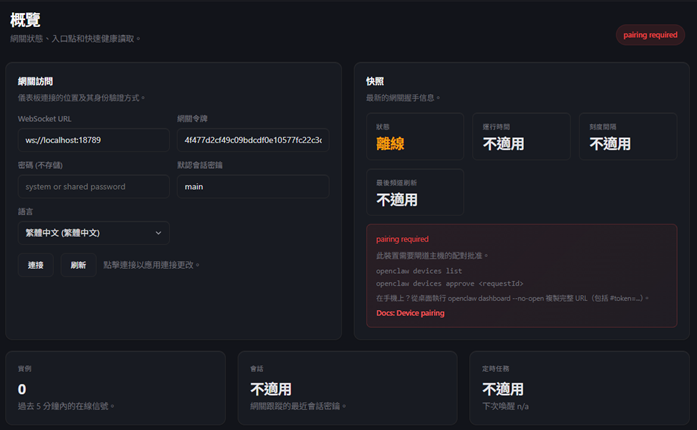
Task: Click the chevron arrow in the language selector
Action: click(x=158, y=233)
